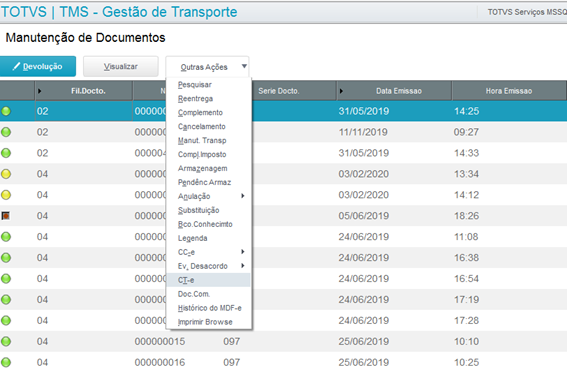Click the yellow status icon at 13:34
Screen dimensions: 567x372
6,174
